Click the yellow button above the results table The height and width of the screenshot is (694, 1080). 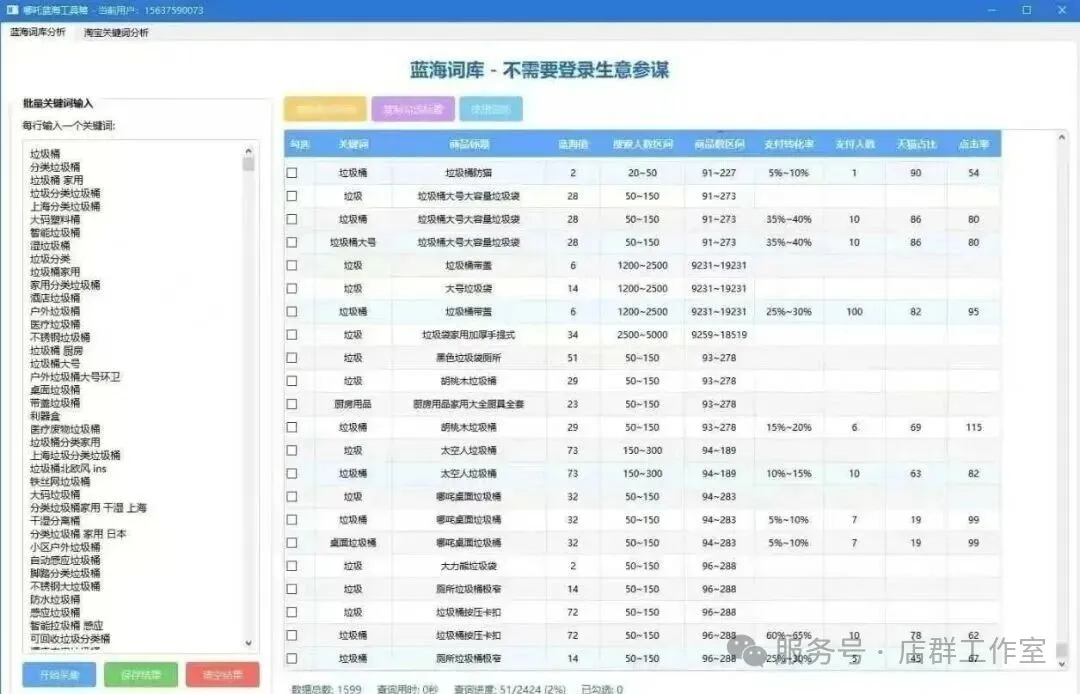point(325,109)
